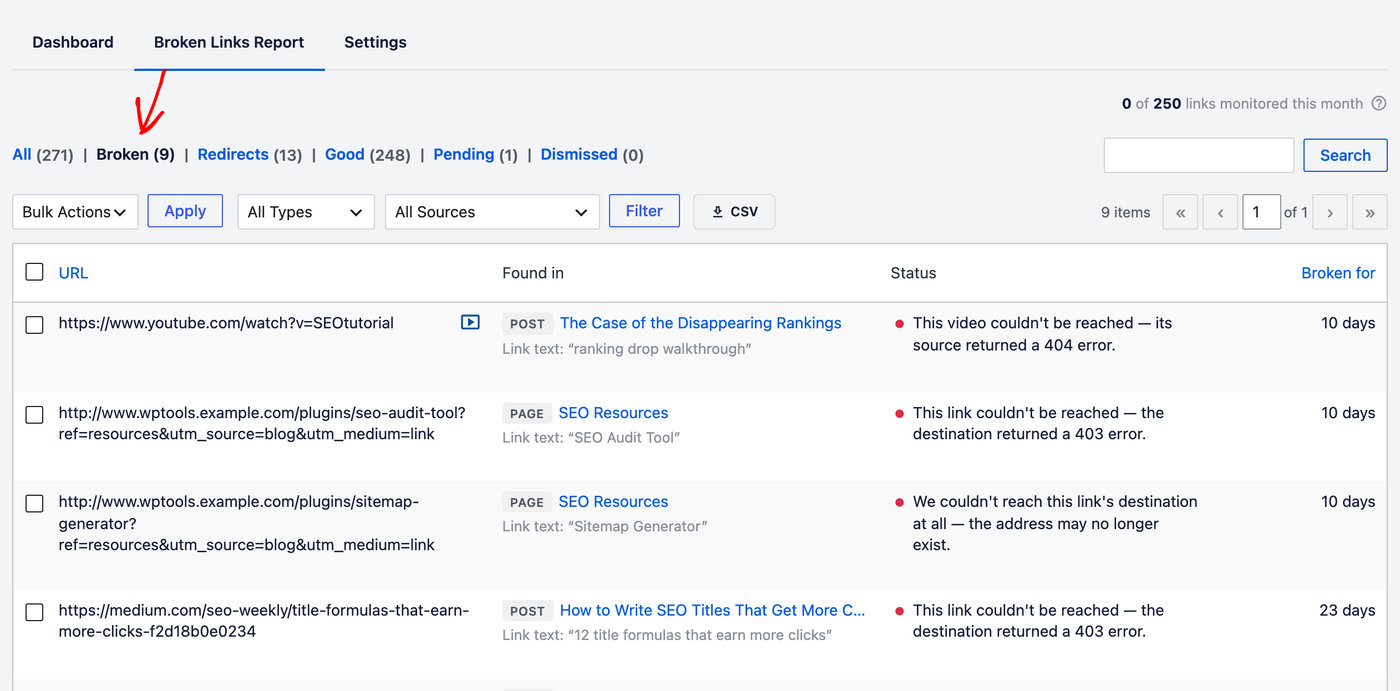Click the "23 days" broken duration
Screen dimensions: 1400x691
tap(1347, 610)
